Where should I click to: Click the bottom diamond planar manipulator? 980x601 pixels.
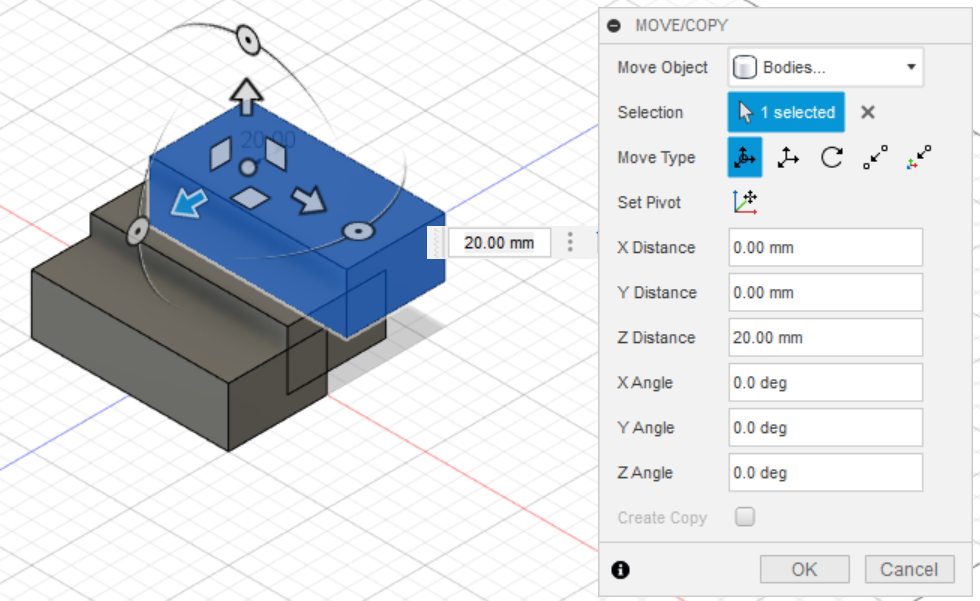click(250, 198)
